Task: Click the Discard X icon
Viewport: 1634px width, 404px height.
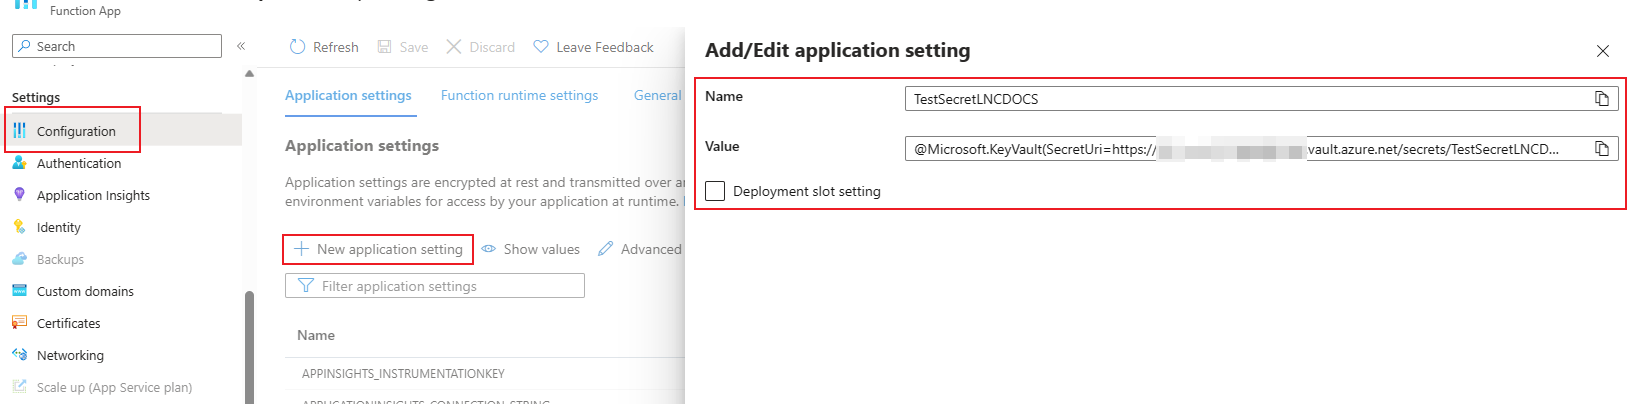Action: 454,47
